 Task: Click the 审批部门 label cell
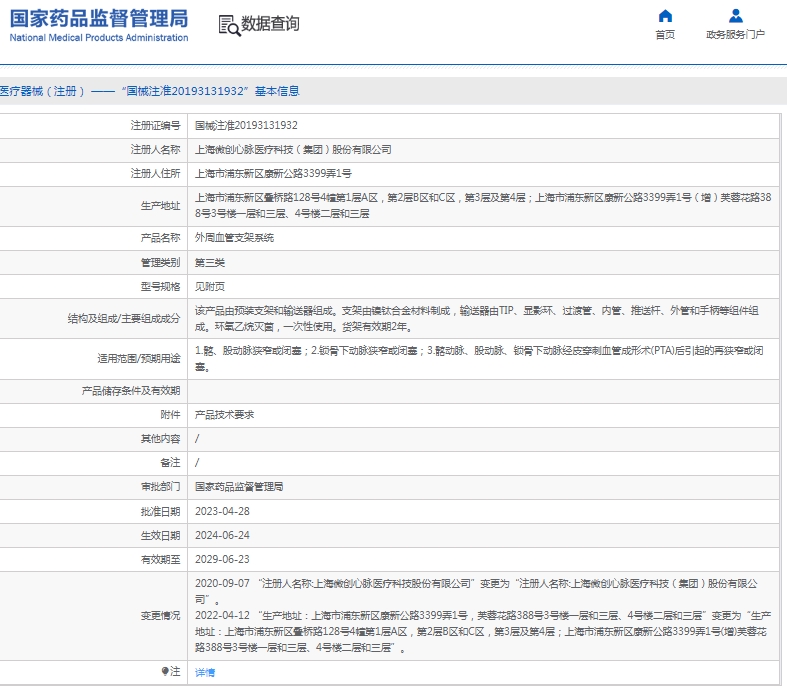coord(160,487)
